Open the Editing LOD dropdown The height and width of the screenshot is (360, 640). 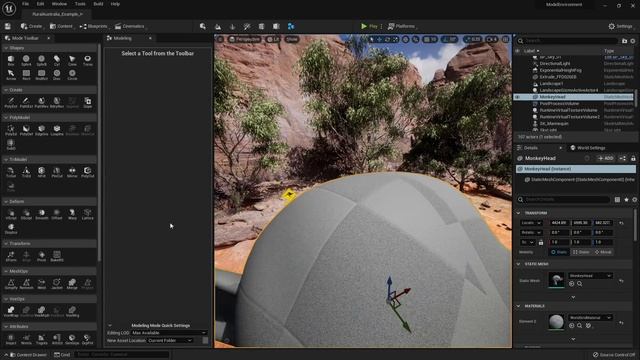pos(169,333)
